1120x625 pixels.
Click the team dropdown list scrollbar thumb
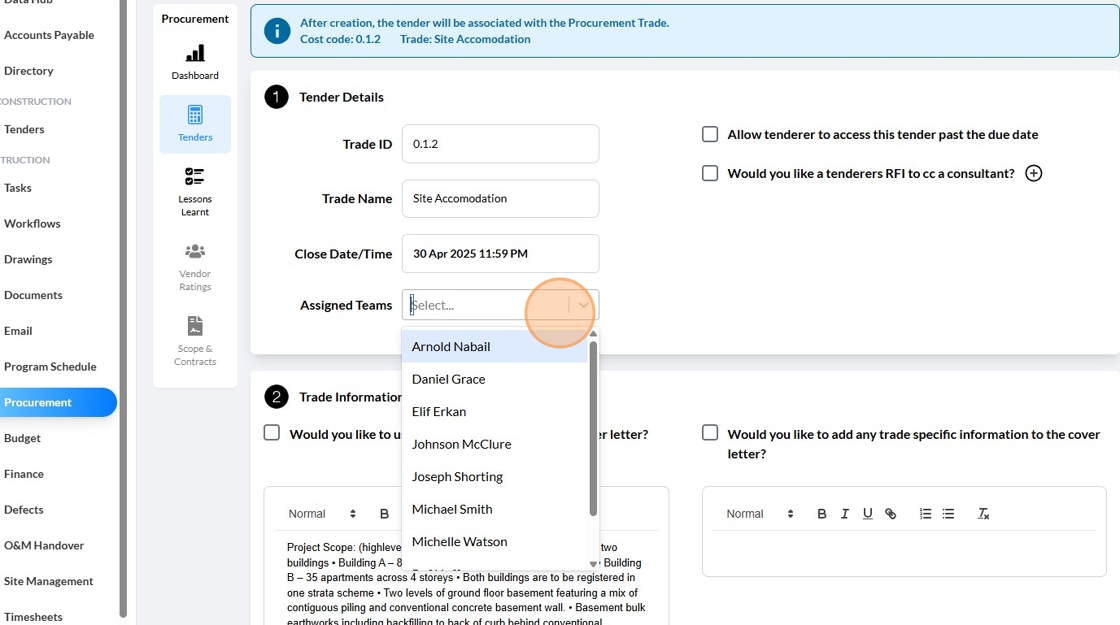point(593,428)
